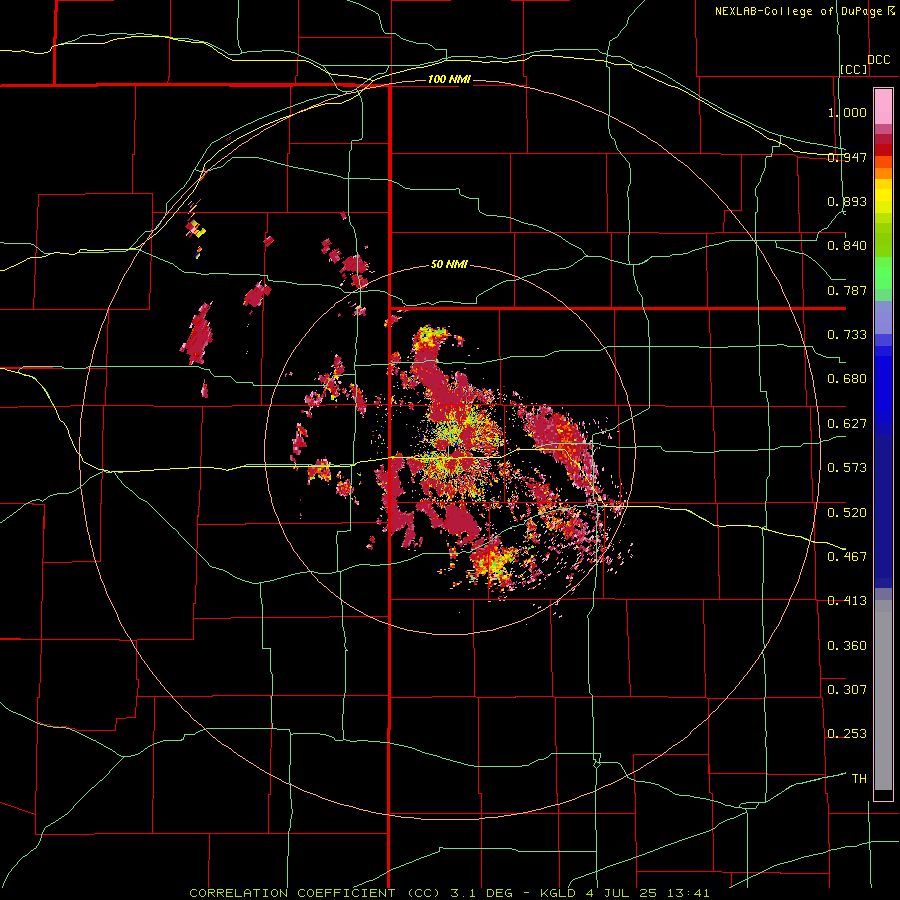The height and width of the screenshot is (900, 900).
Task: Click the 0.573 value on the color scale
Action: pyautogui.click(x=847, y=468)
